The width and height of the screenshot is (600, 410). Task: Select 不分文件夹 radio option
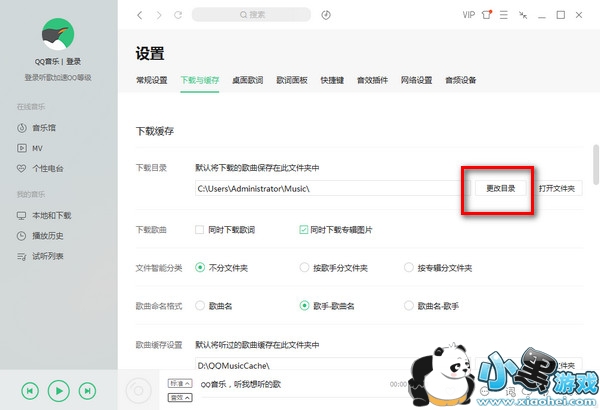click(x=200, y=268)
